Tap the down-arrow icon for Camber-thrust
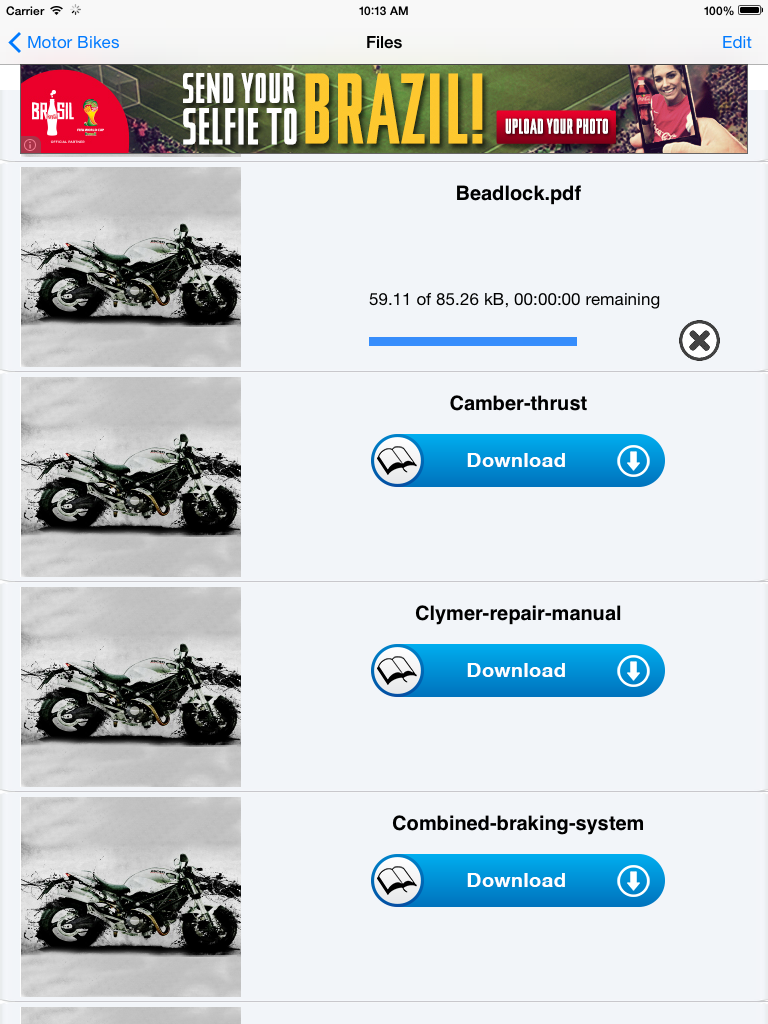This screenshot has width=768, height=1024. pyautogui.click(x=633, y=461)
